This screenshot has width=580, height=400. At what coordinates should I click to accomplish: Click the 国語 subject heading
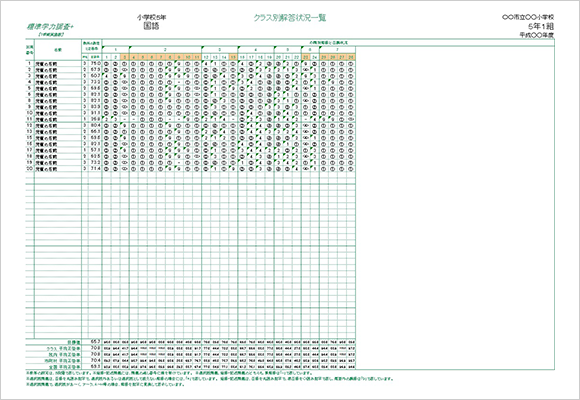(151, 26)
